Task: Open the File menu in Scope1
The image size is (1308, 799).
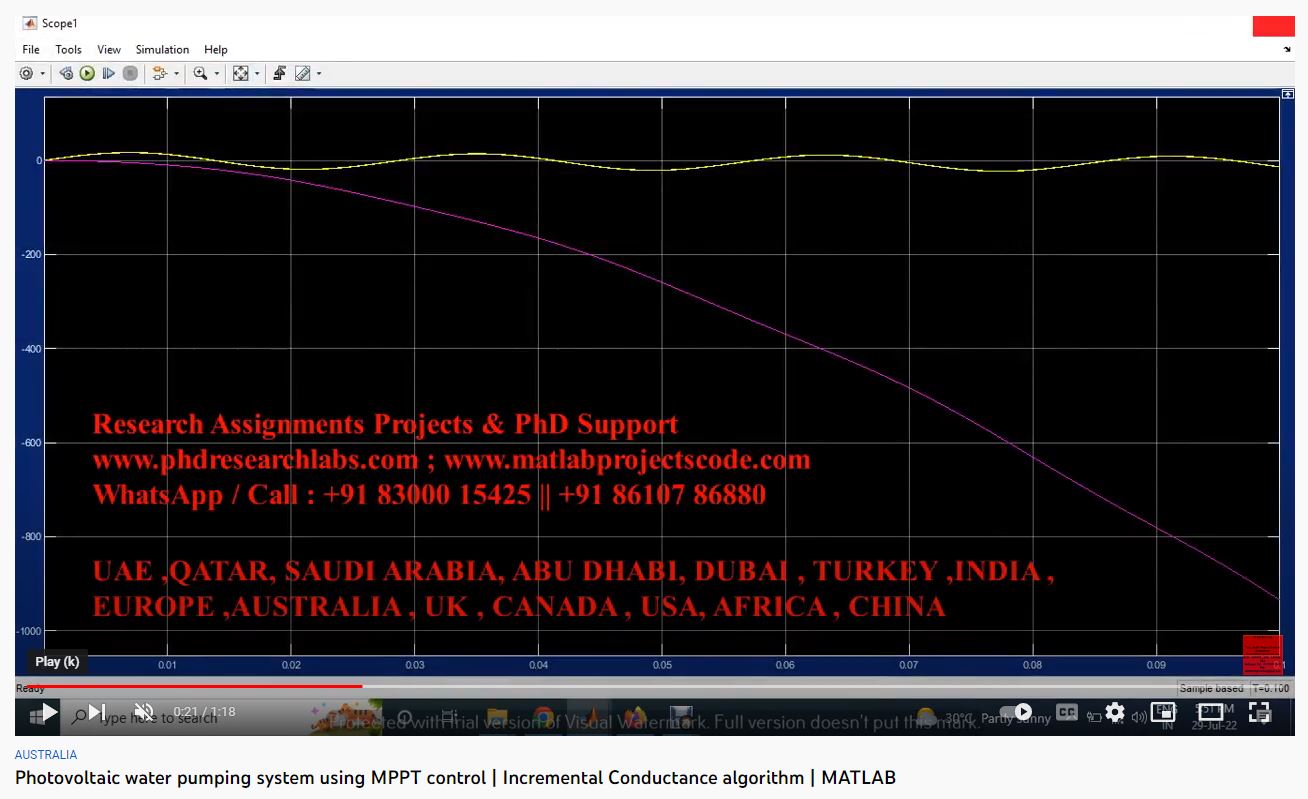Action: [31, 50]
